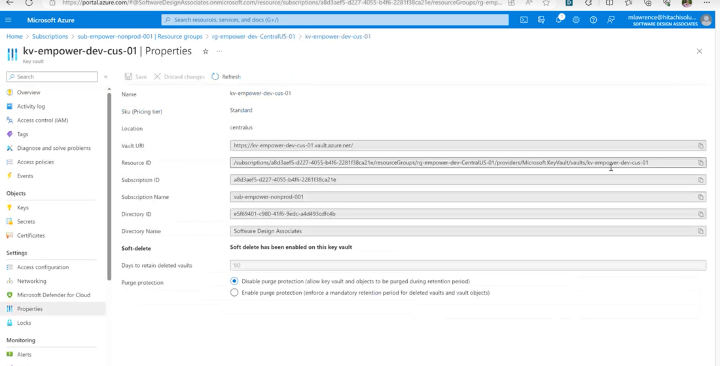Open the Help question mark icon

click(593, 20)
